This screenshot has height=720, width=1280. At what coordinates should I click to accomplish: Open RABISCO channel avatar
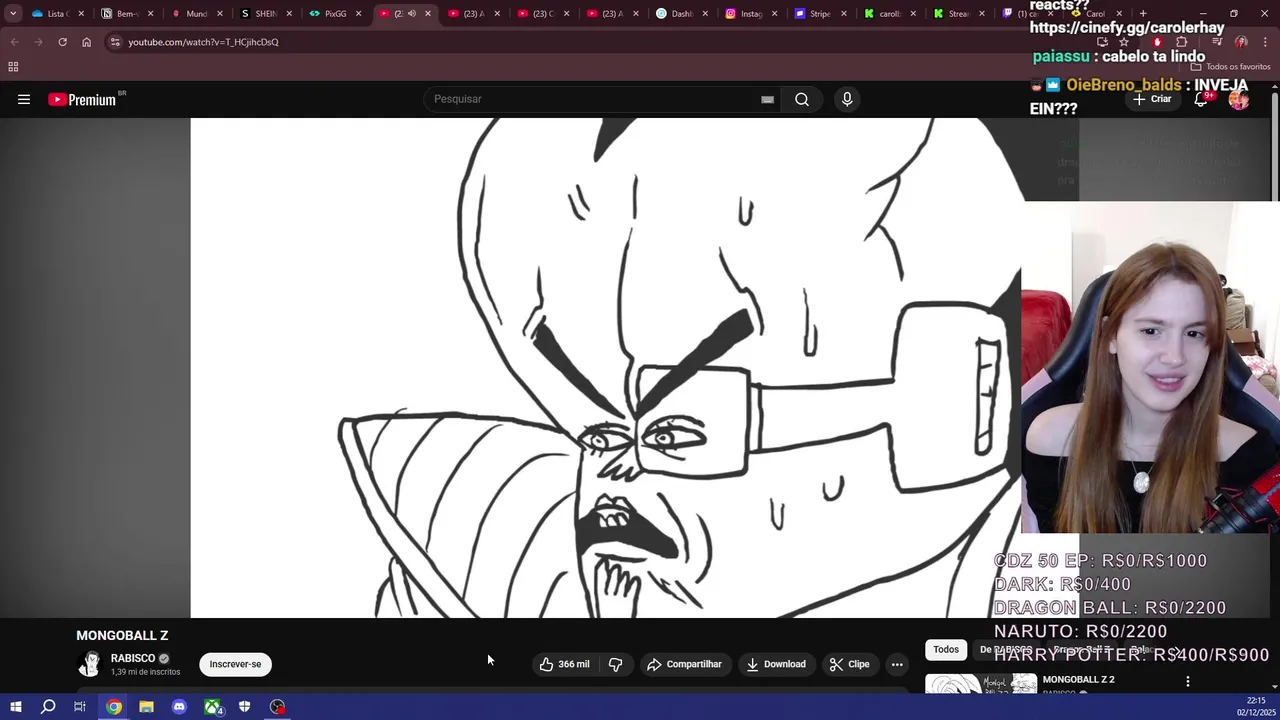point(90,664)
